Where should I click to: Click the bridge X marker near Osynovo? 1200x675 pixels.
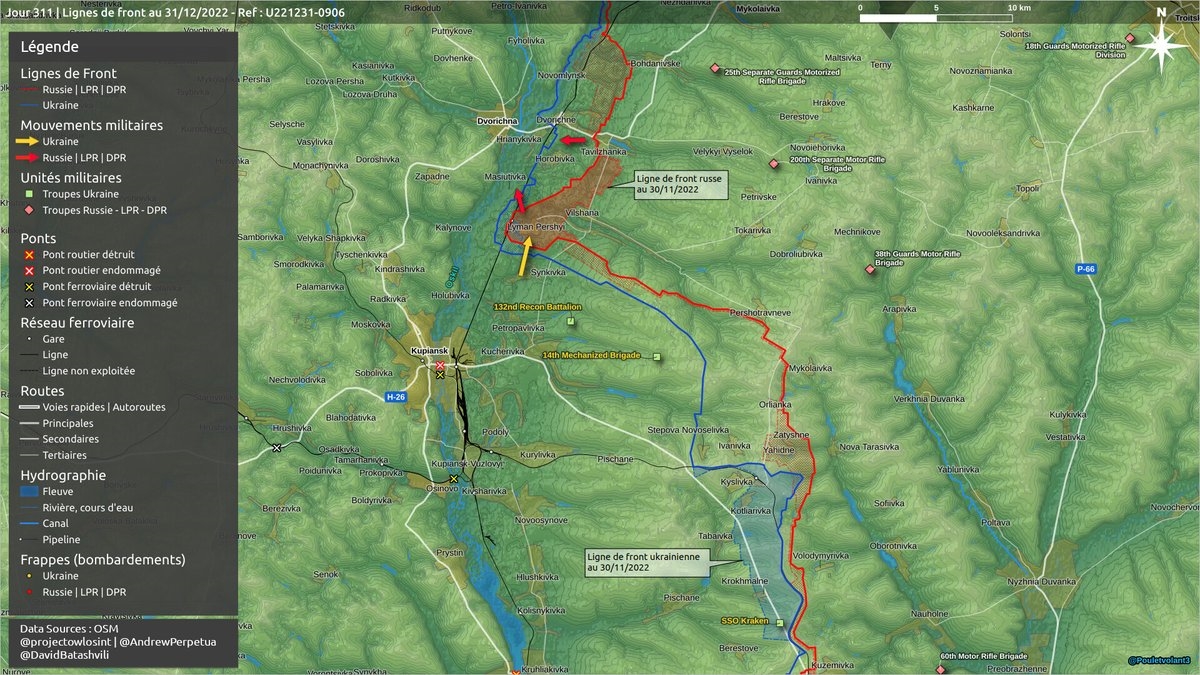(x=453, y=479)
